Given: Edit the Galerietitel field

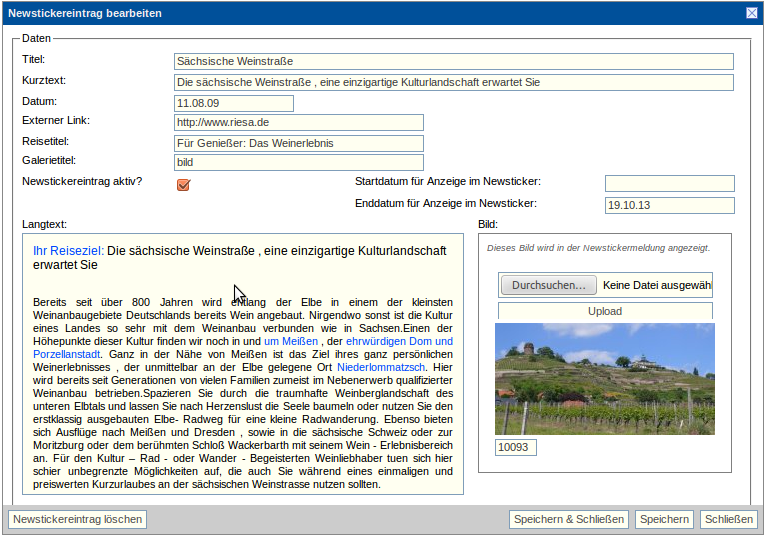Looking at the screenshot, I should (298, 162).
